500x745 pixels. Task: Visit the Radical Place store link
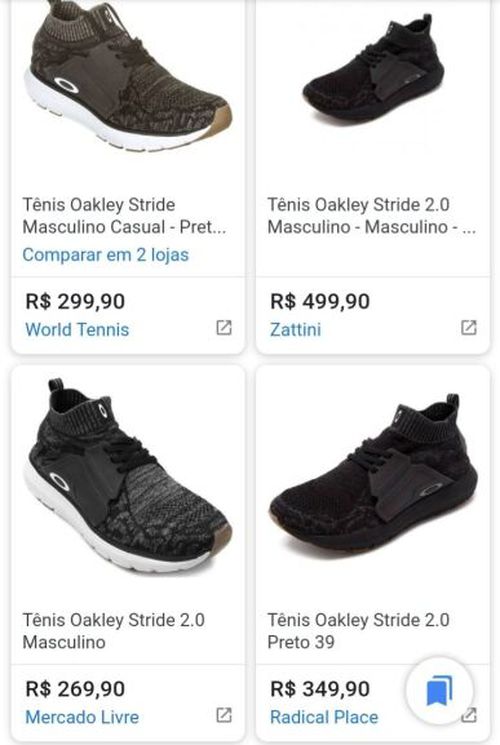[324, 717]
